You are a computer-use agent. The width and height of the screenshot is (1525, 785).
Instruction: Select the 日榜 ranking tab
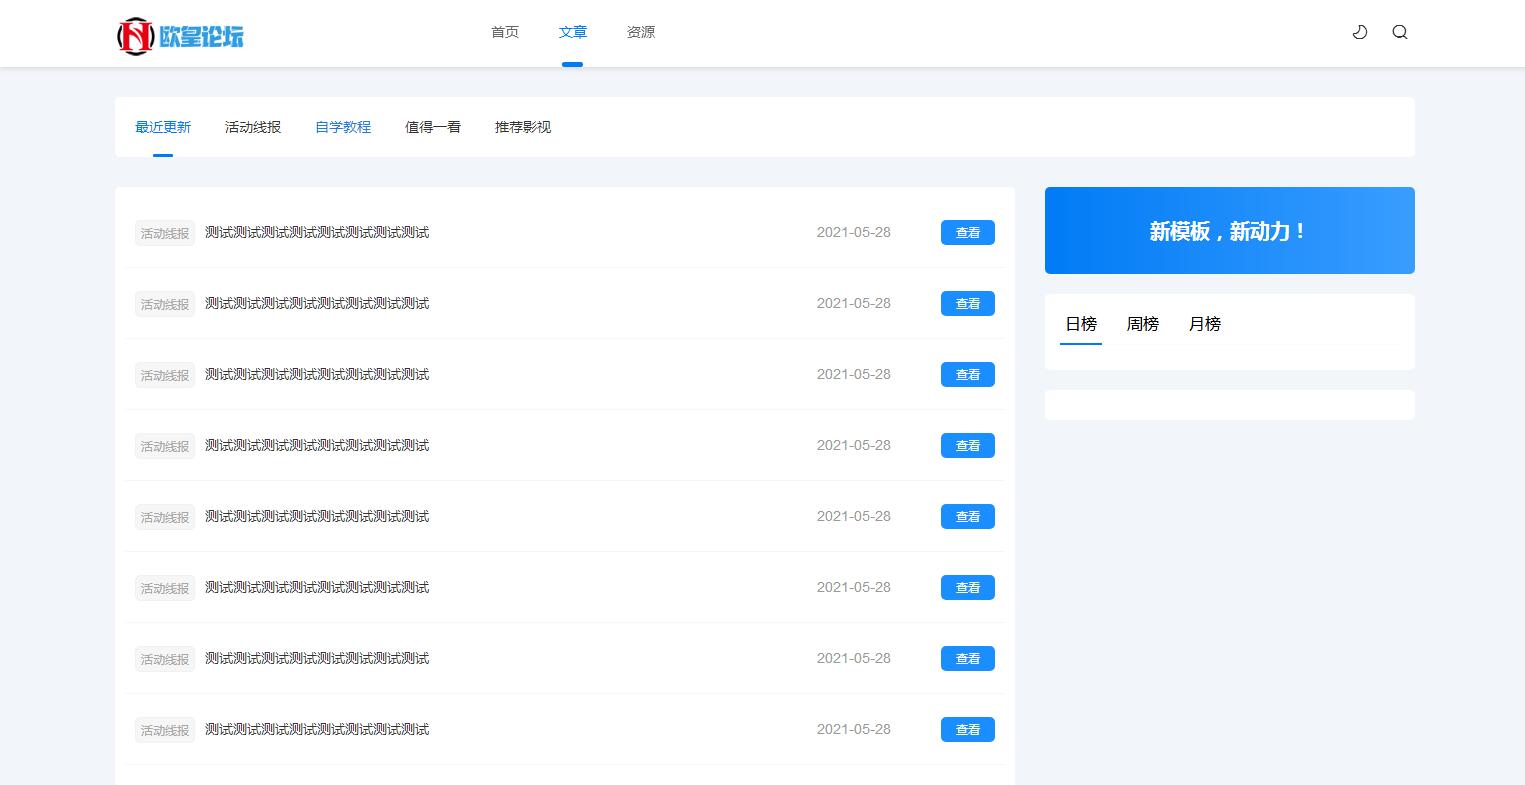[x=1081, y=324]
